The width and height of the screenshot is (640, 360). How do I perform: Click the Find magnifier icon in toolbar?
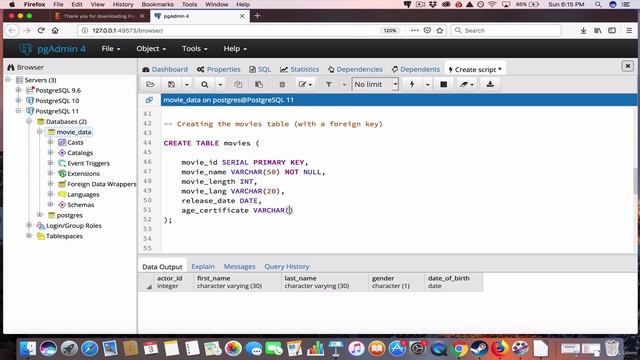point(204,84)
